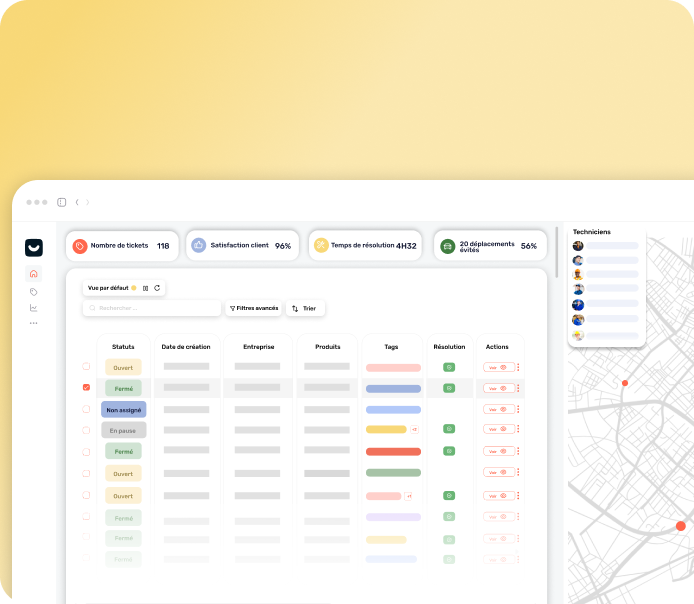
Task: Click the Entreprise column header
Action: tap(258, 346)
